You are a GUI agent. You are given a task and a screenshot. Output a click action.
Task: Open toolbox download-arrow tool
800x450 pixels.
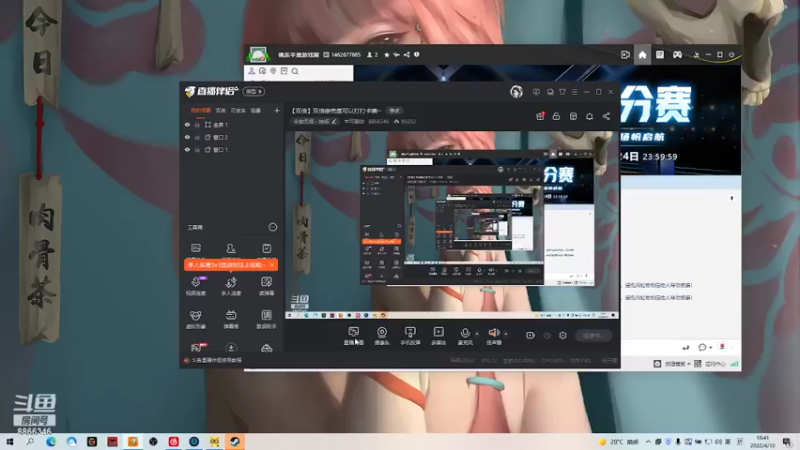(231, 348)
